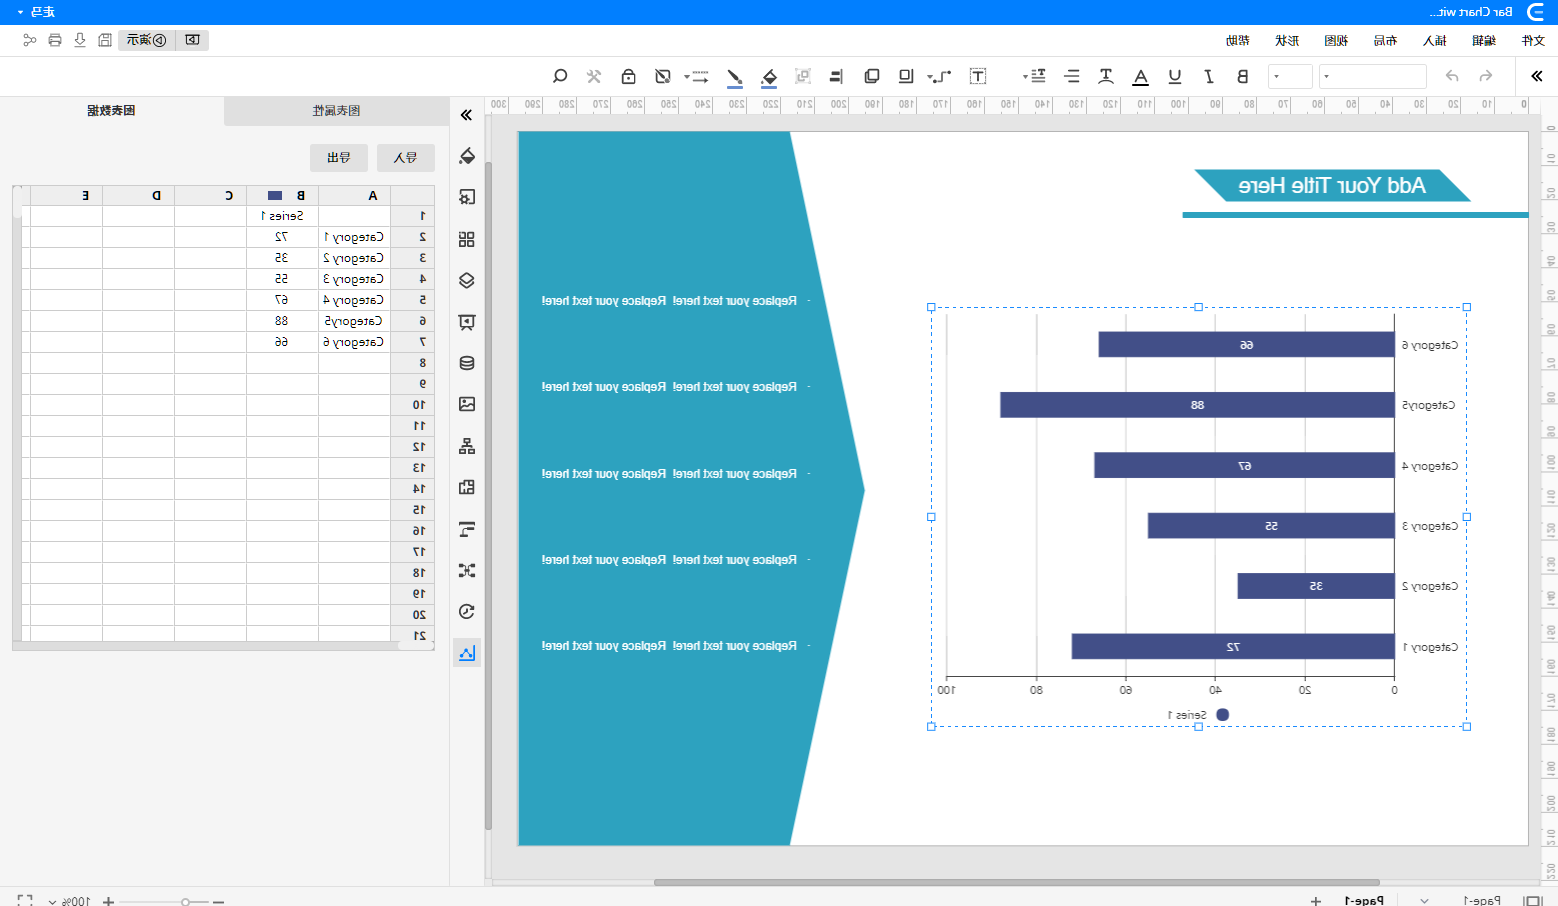Switch to the 图表数据 tab
The width and height of the screenshot is (1558, 906).
111,111
